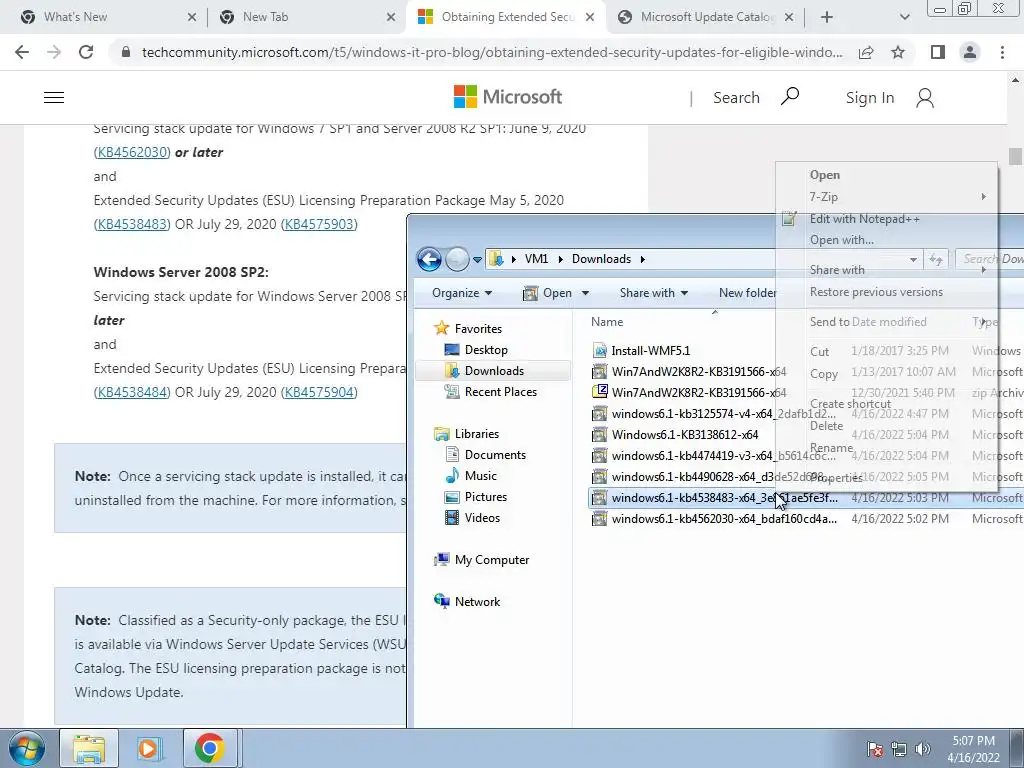The height and width of the screenshot is (768, 1024).
Task: Click Action Center flag tray icon
Action: 875,749
